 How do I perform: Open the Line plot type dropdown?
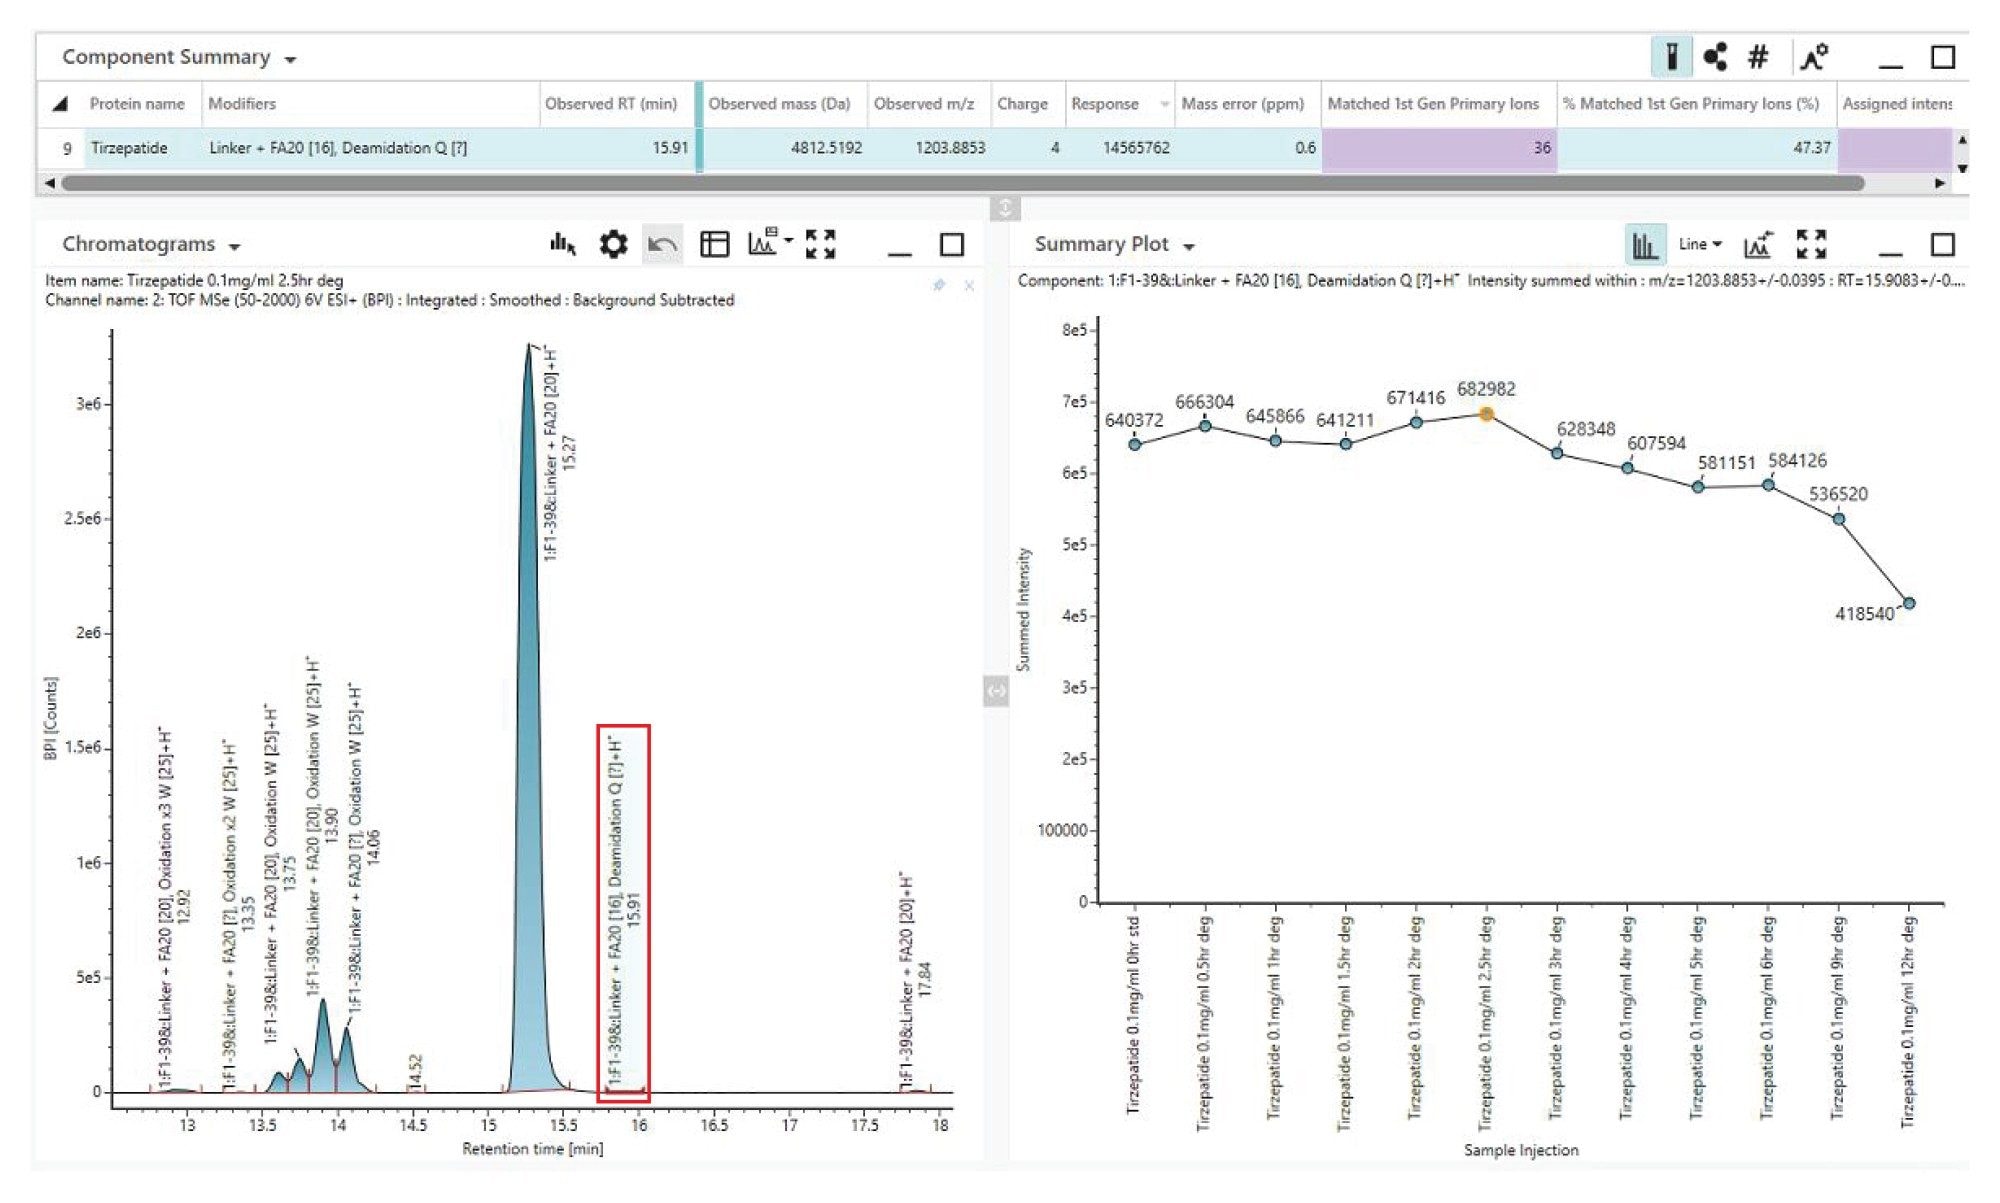[x=1700, y=244]
